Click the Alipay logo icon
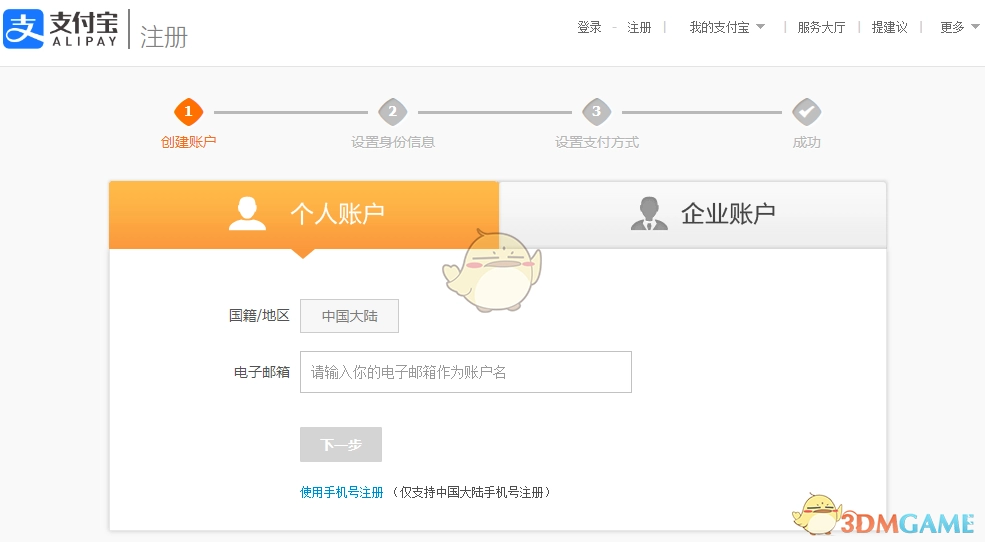Viewport: 985px width, 542px height. (24, 29)
